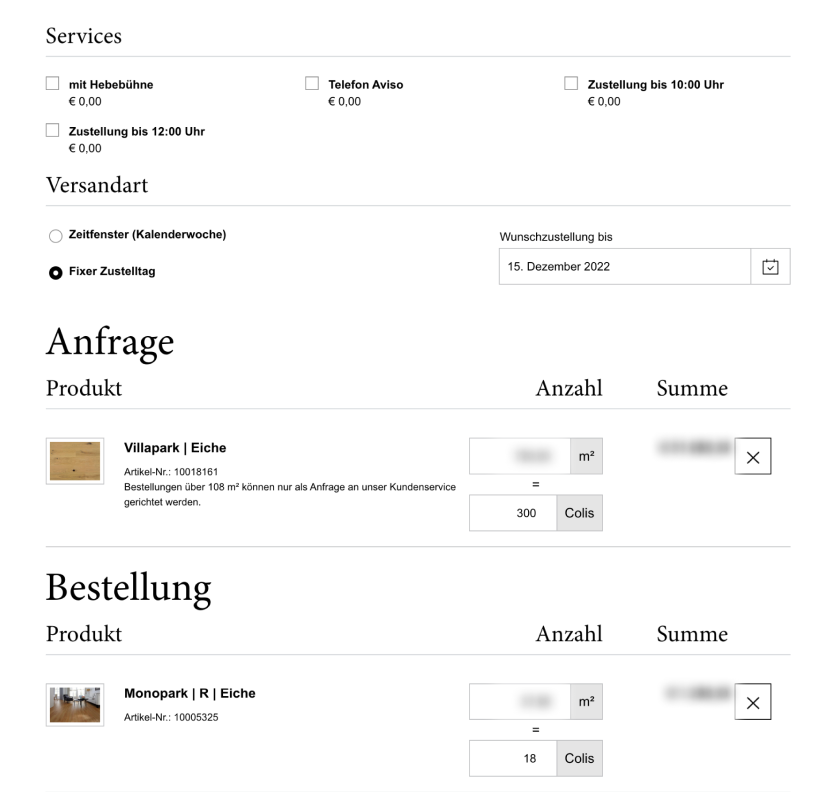The image size is (831, 807).
Task: Click the Colis unit below Monopark quantity
Action: (x=580, y=758)
